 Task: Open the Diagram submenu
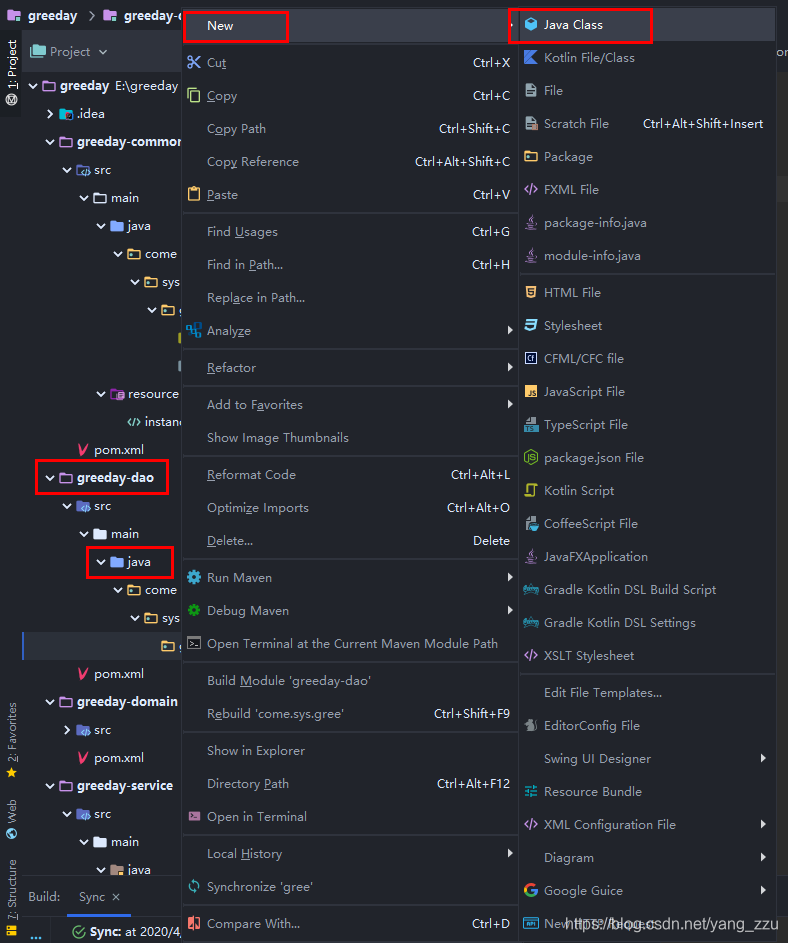[x=647, y=858]
